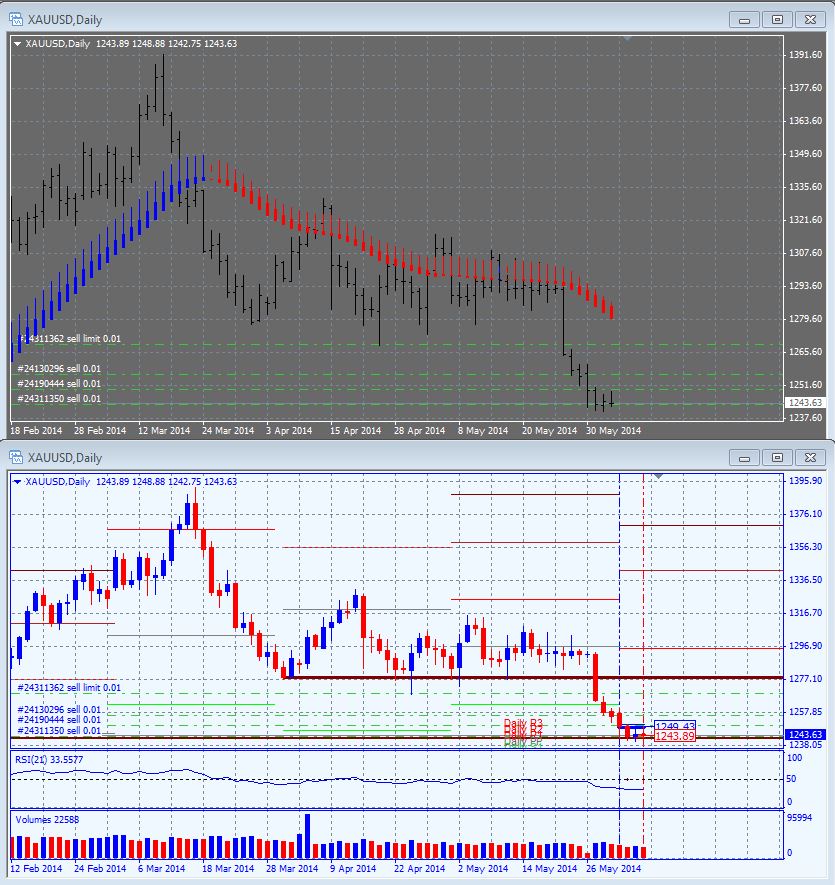
Task: Close the top XAUUSD,Daily chart window
Action: pyautogui.click(x=810, y=20)
